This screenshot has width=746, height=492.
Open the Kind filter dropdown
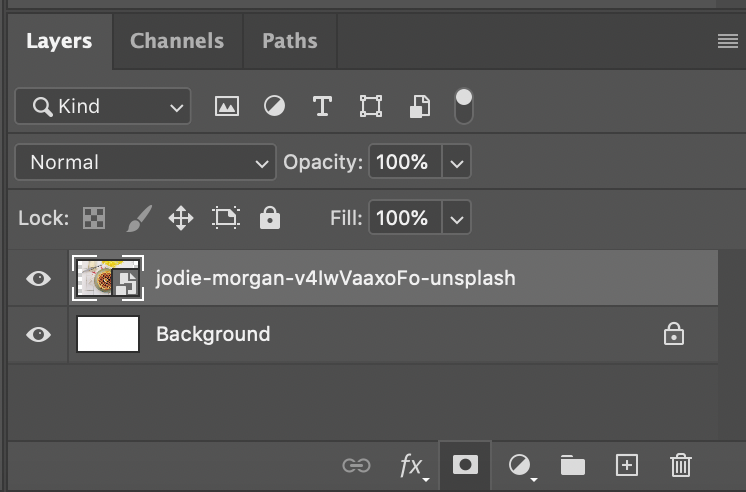coord(102,106)
